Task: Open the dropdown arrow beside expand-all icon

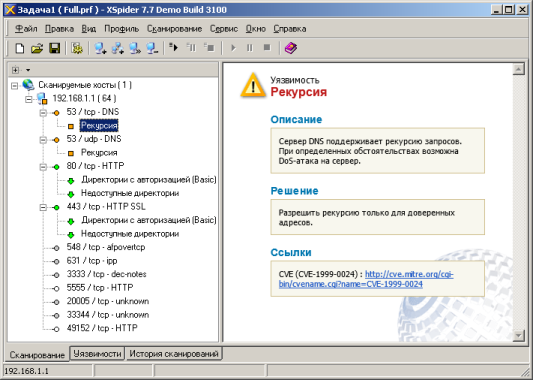Action: tap(28, 70)
